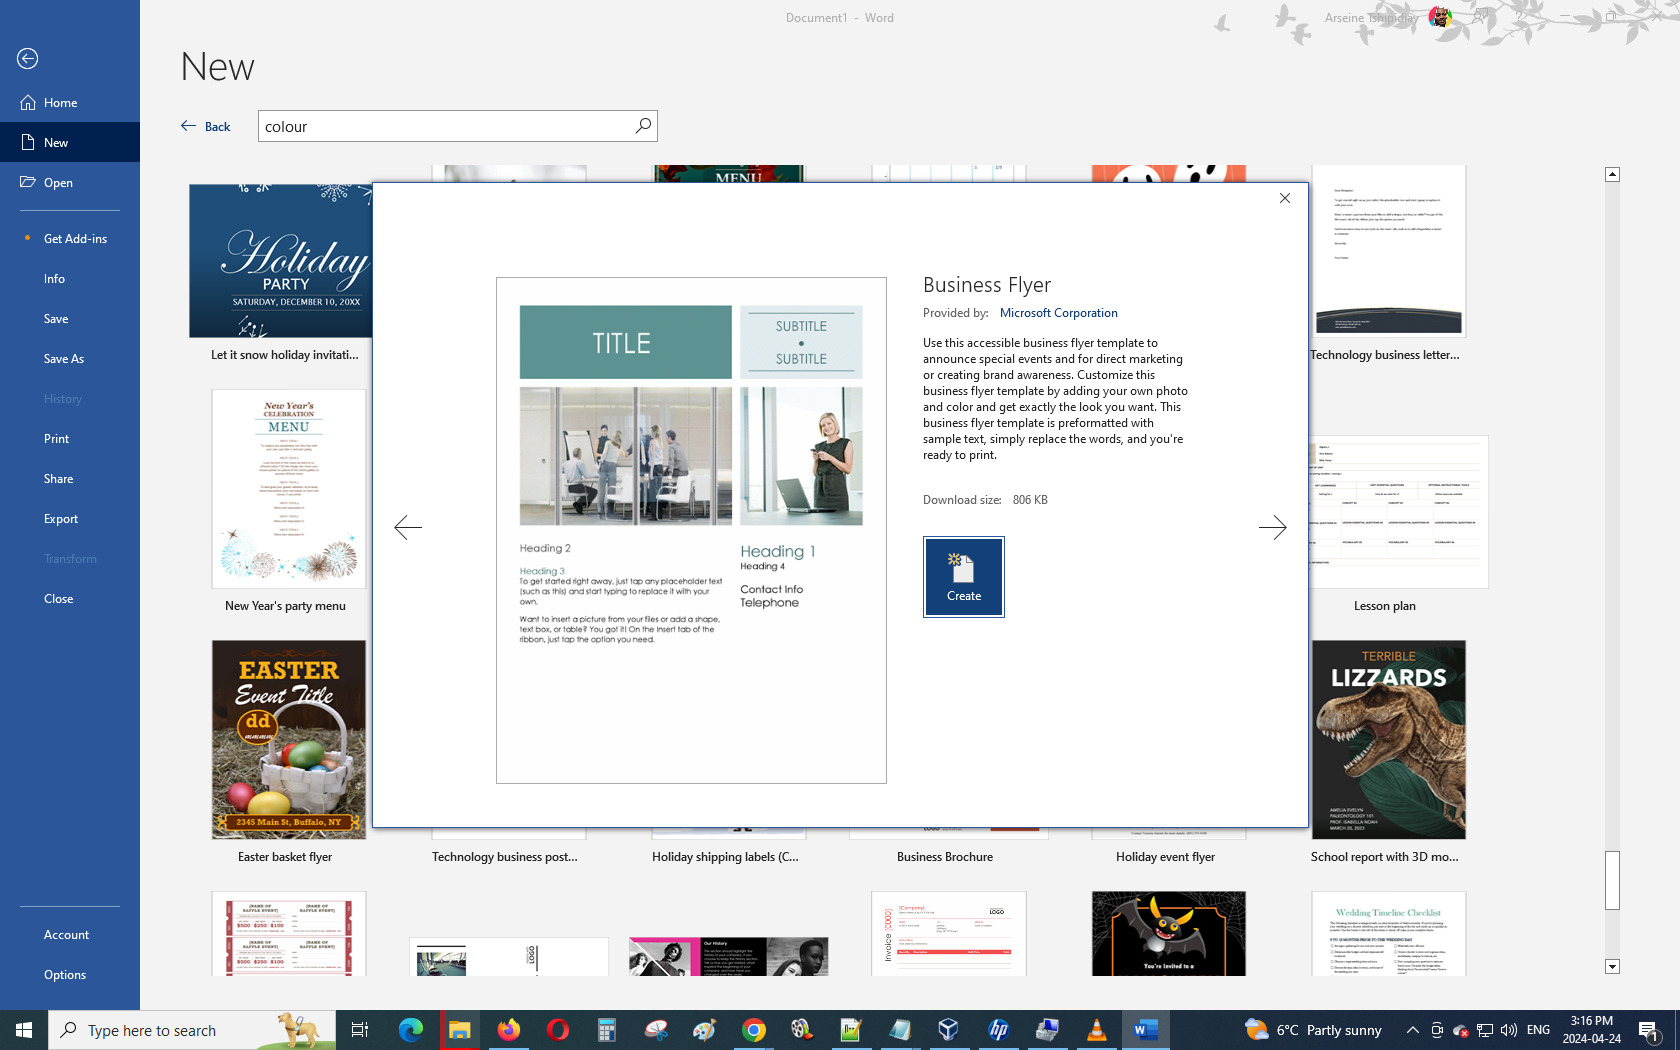Image resolution: width=1680 pixels, height=1050 pixels.
Task: Open Microsoft Edge from the taskbar
Action: click(410, 1030)
